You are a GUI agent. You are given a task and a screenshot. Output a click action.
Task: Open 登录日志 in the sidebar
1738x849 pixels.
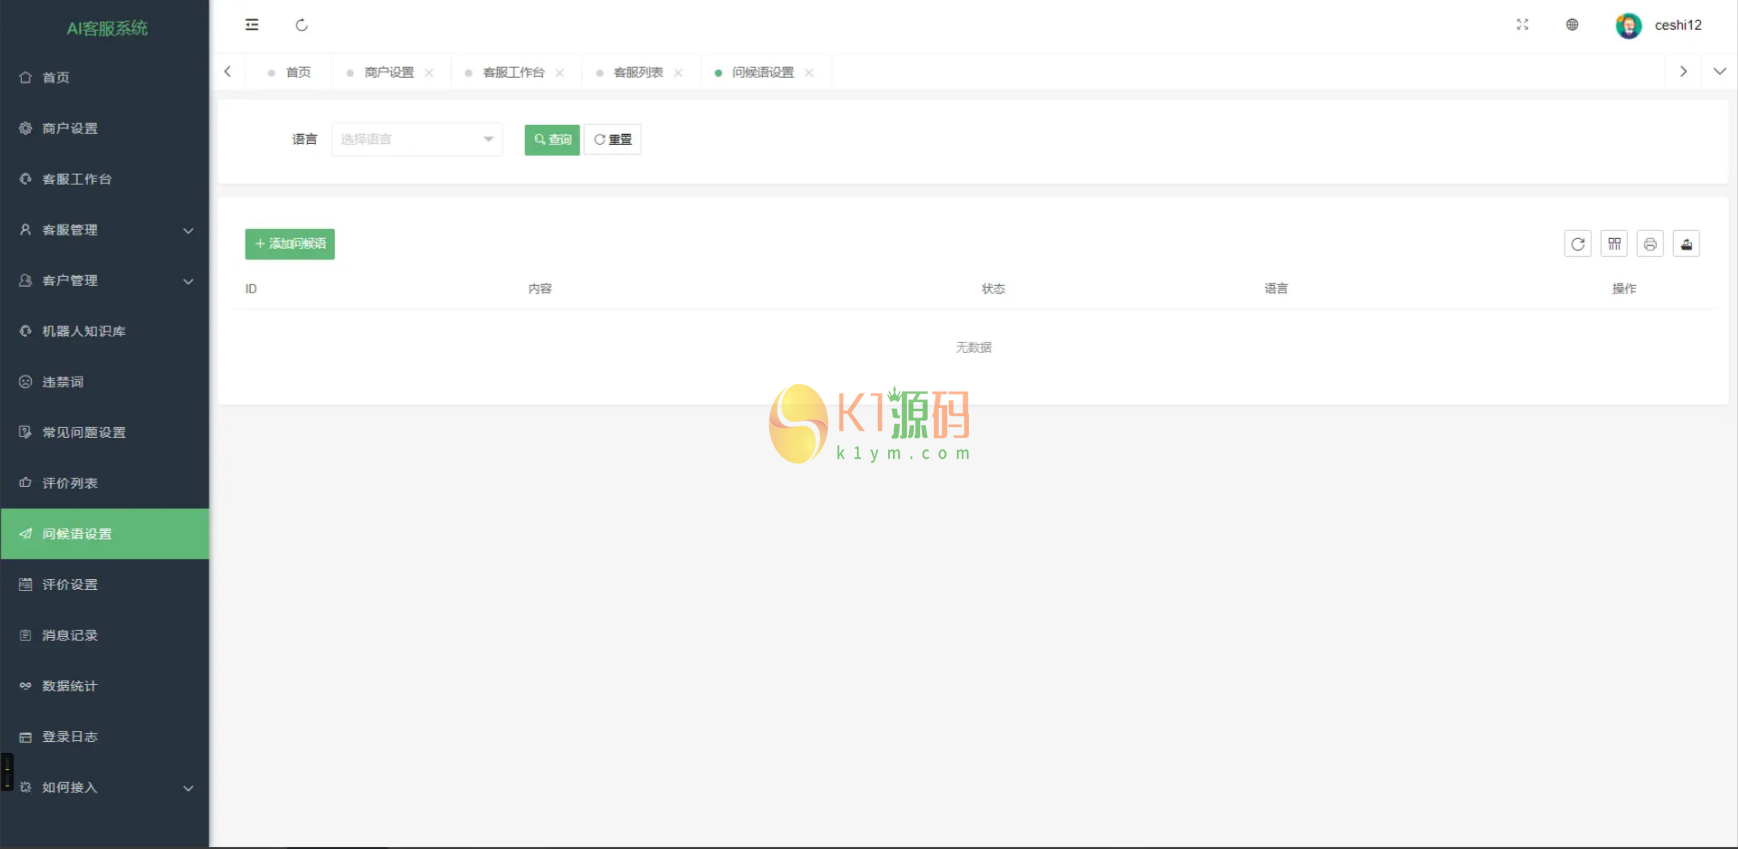coord(105,737)
